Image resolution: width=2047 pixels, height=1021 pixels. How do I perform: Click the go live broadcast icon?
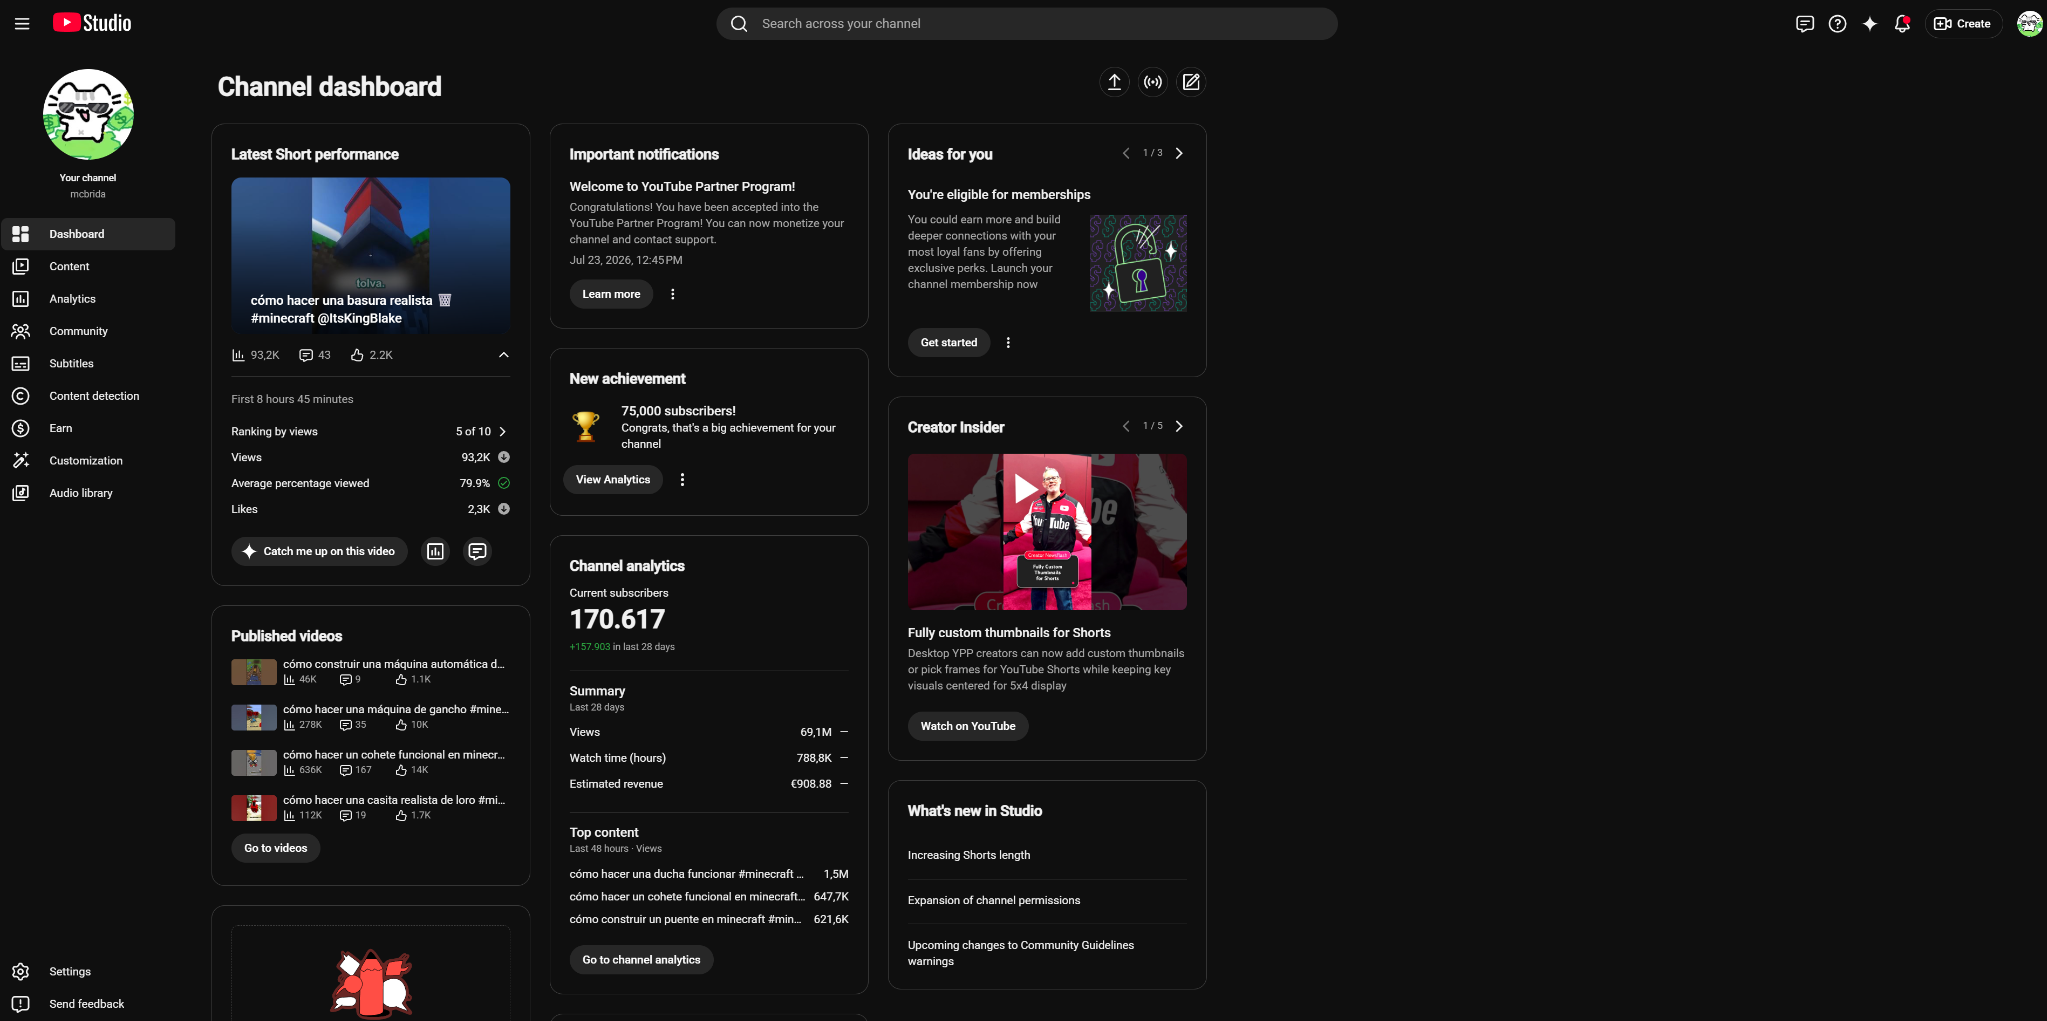coord(1153,82)
